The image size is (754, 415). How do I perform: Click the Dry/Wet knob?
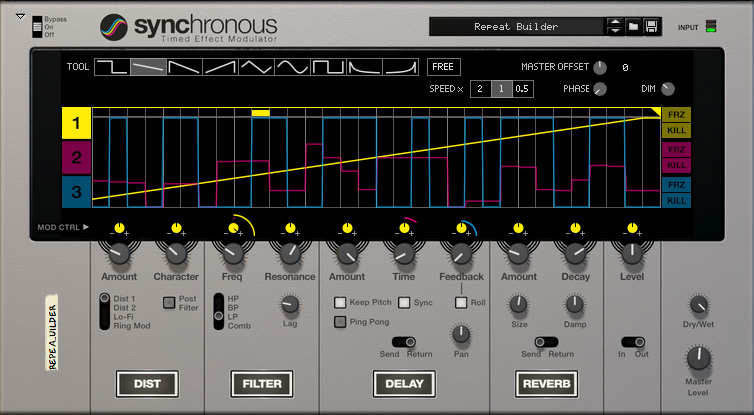[699, 306]
